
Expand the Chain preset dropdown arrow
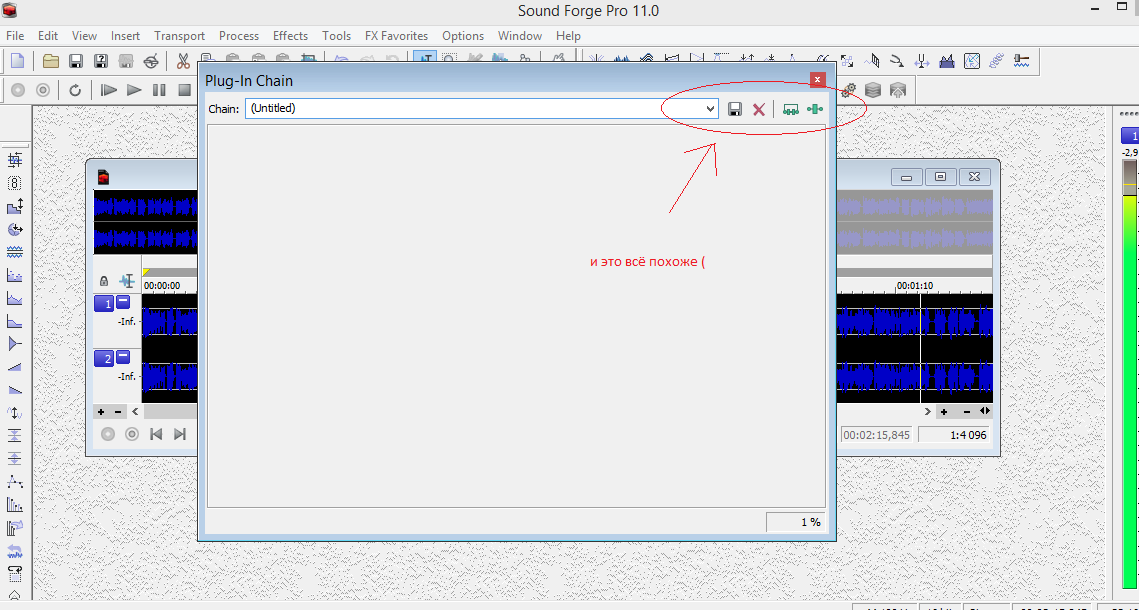tap(710, 109)
